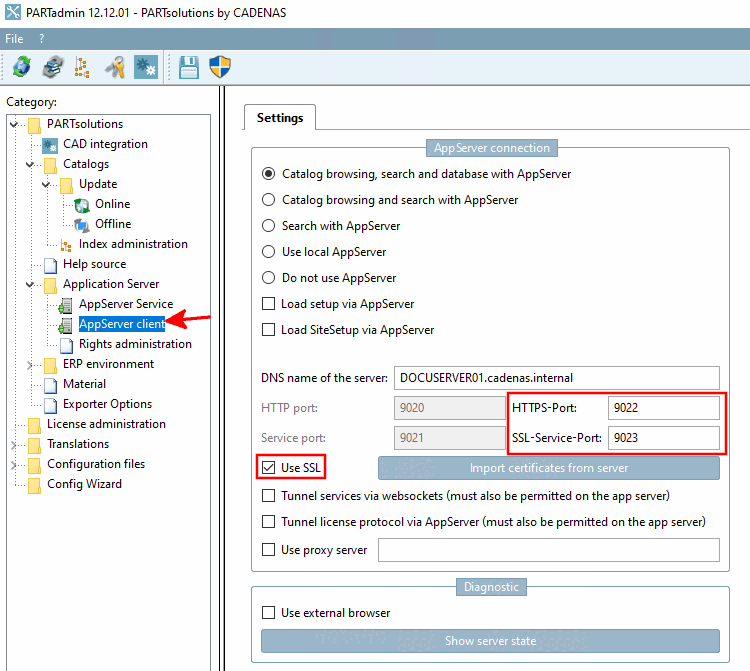750x671 pixels.
Task: Select the License administration tree item
Action: click(x=106, y=424)
